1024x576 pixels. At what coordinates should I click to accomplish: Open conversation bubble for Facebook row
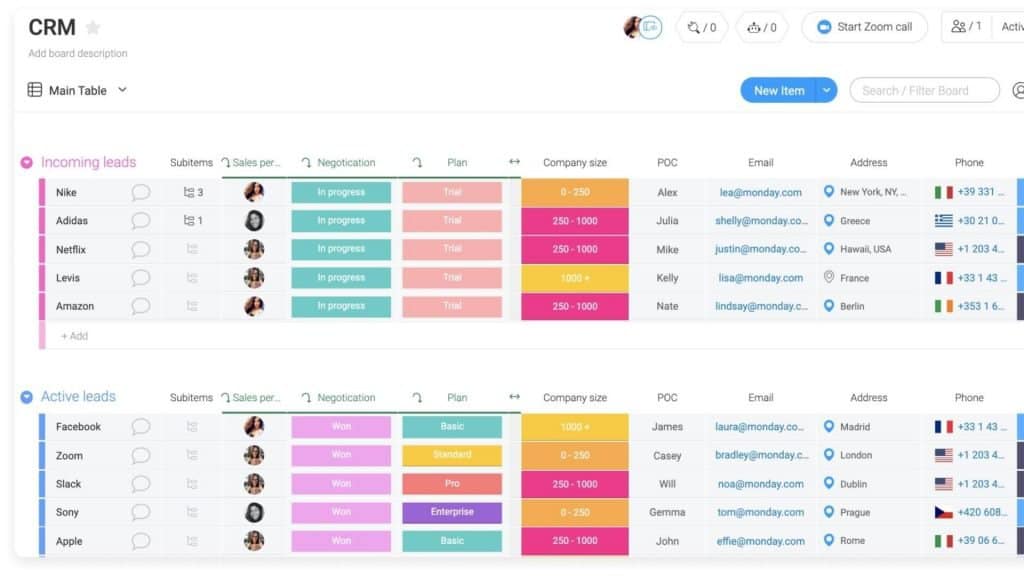pyautogui.click(x=140, y=426)
